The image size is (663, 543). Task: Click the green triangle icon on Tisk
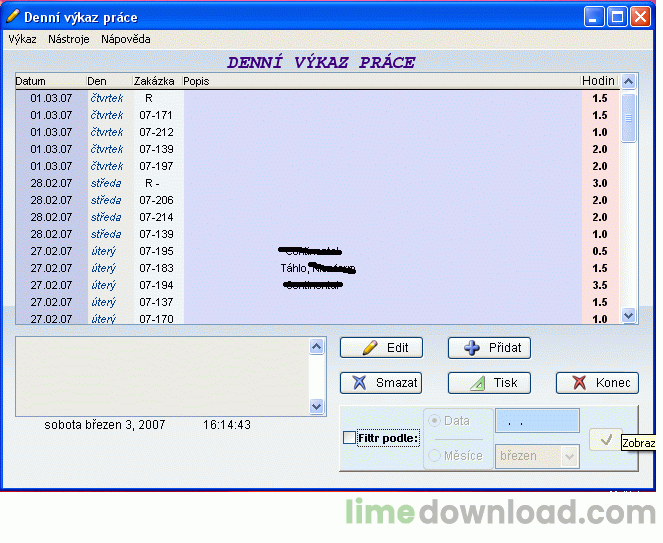click(x=478, y=383)
